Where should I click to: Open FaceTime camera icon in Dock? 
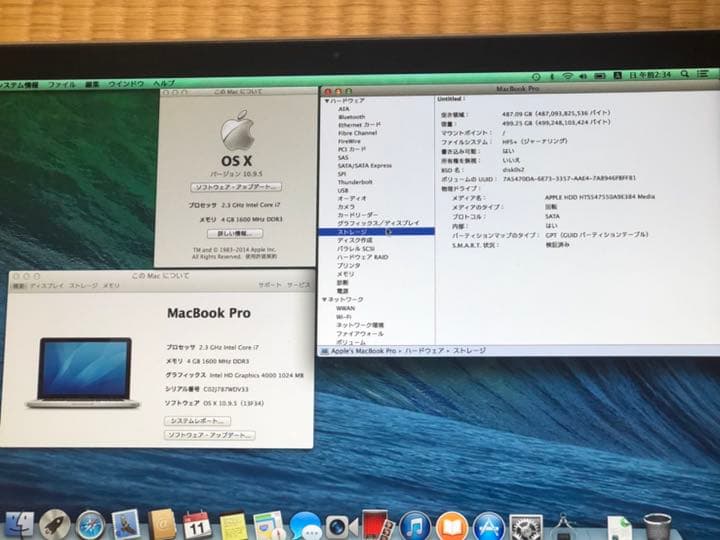(x=341, y=526)
